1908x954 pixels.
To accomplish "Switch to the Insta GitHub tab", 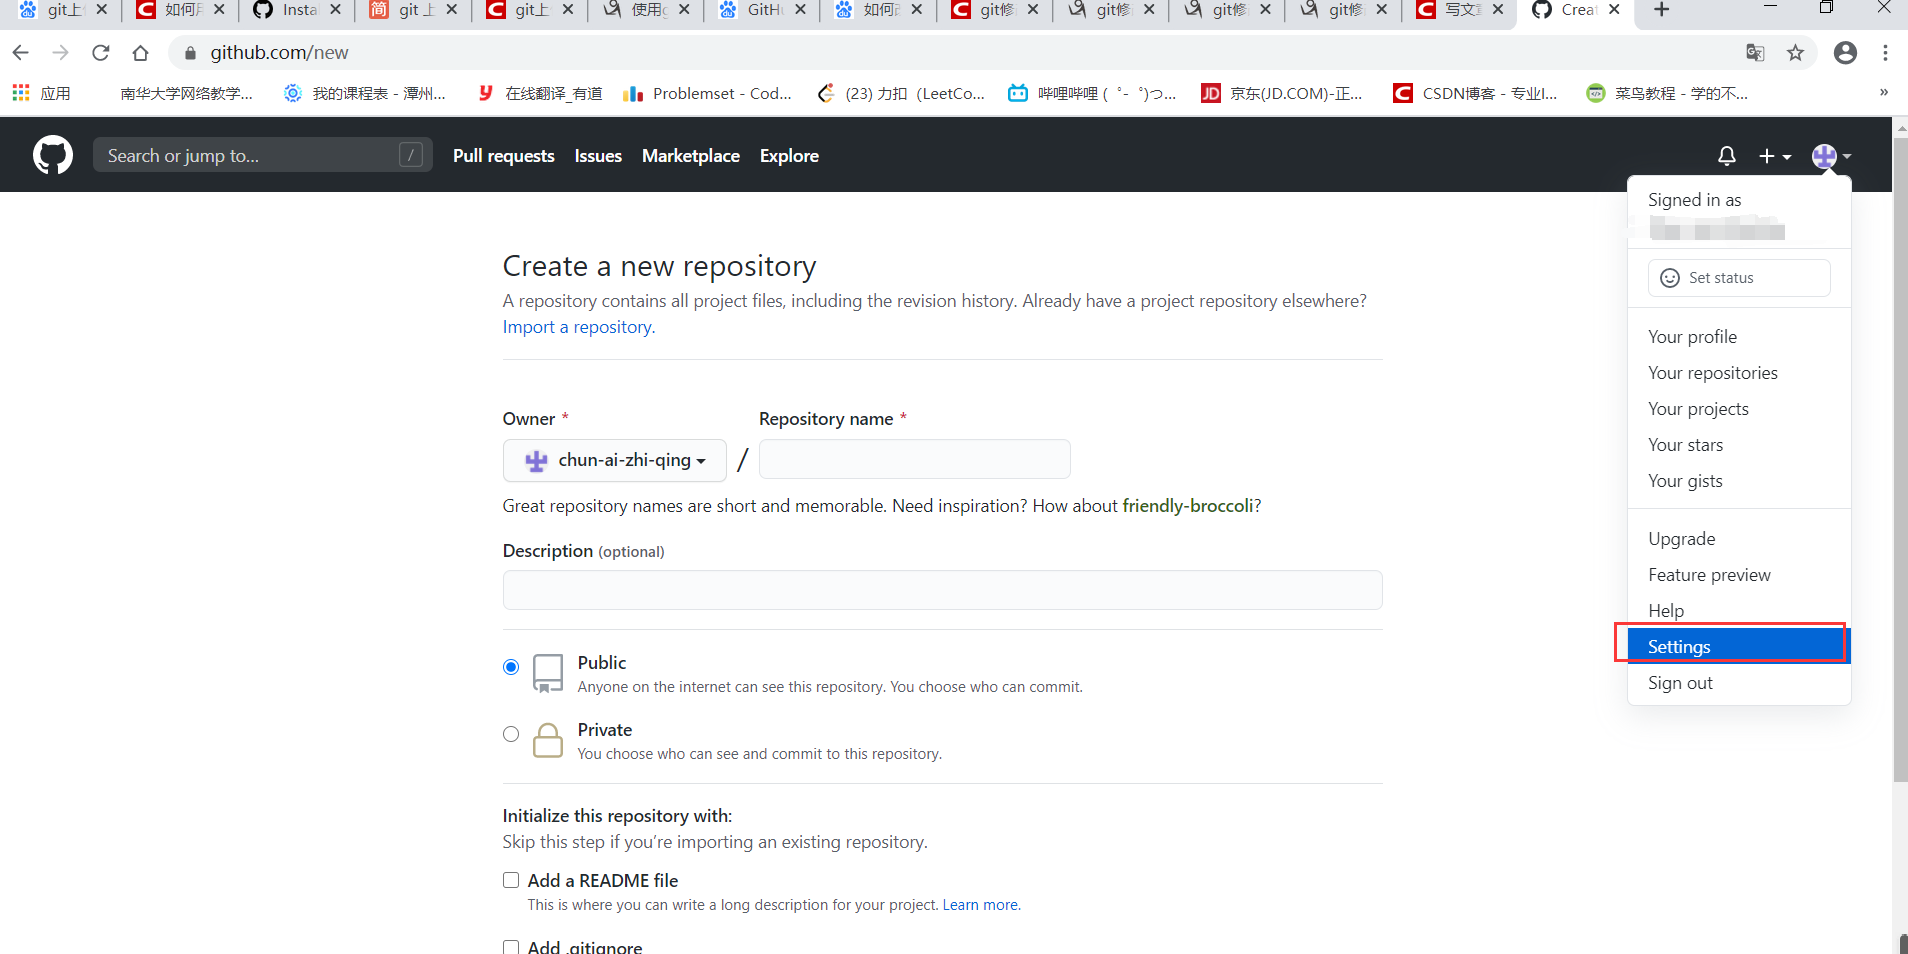I will tap(297, 10).
